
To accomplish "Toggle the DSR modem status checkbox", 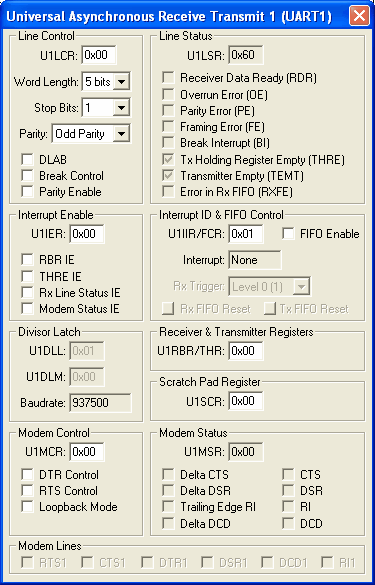I will point(288,491).
